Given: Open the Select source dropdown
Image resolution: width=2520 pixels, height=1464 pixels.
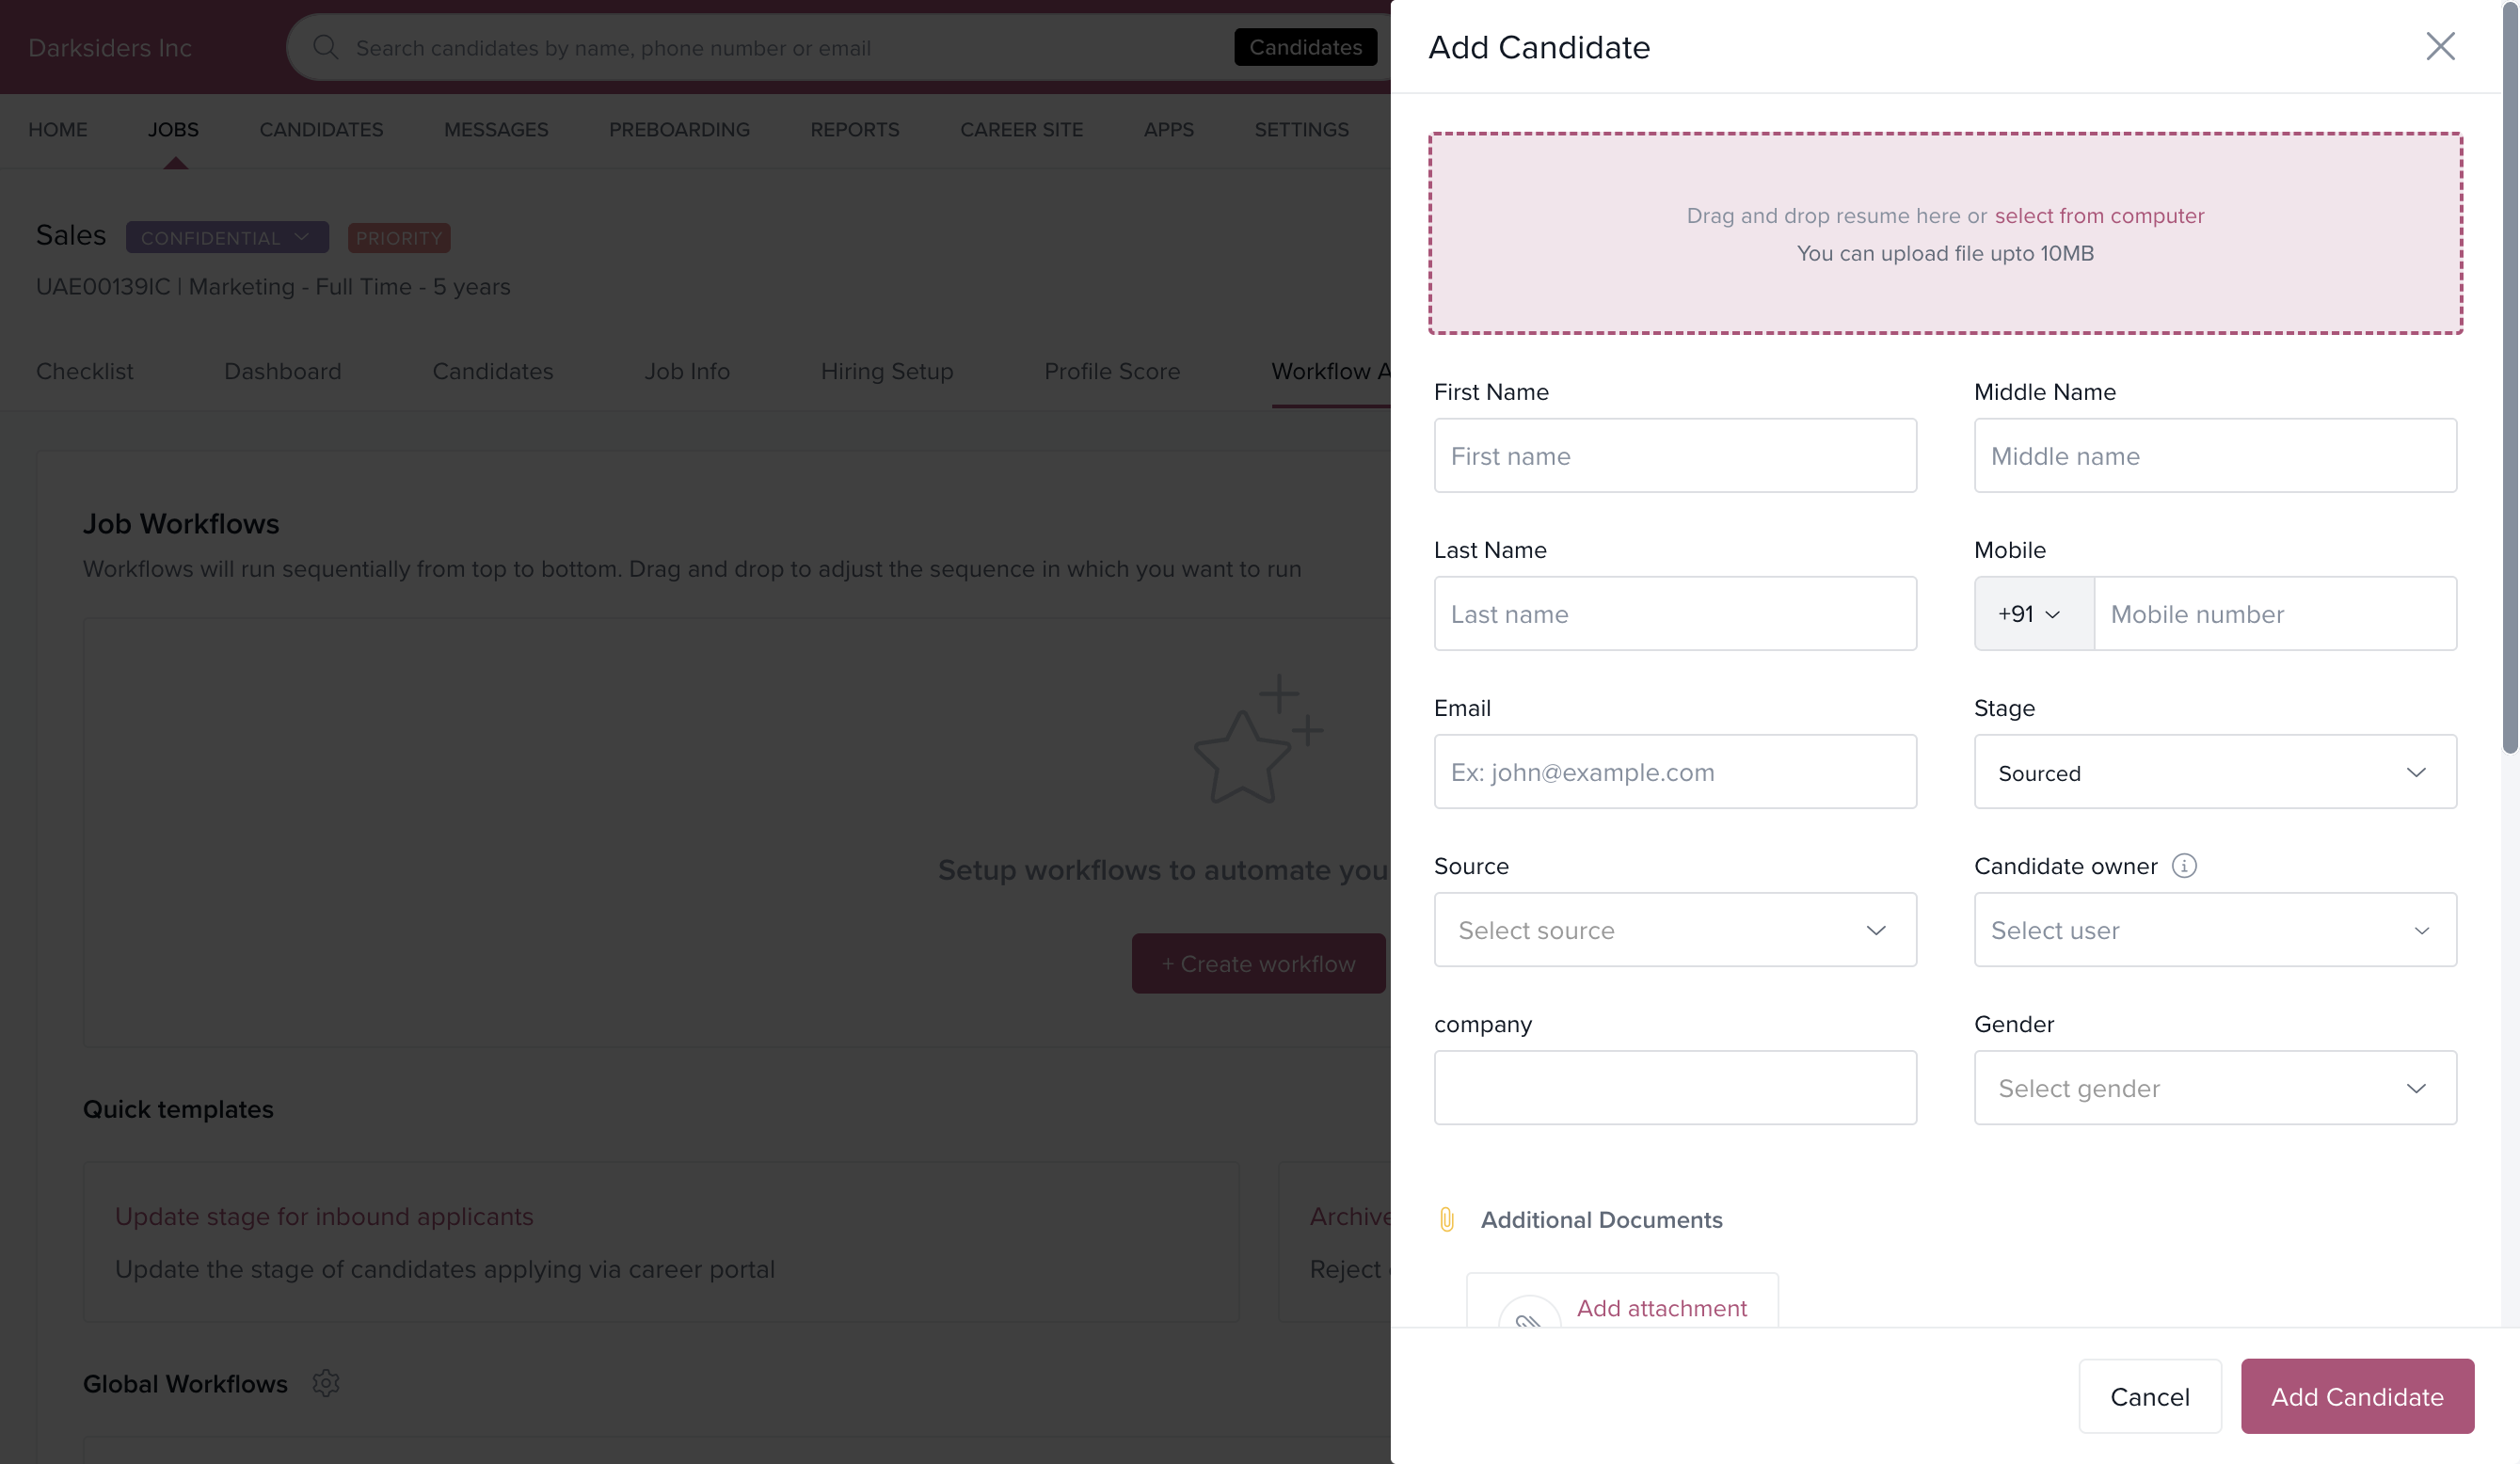Looking at the screenshot, I should pyautogui.click(x=1674, y=930).
